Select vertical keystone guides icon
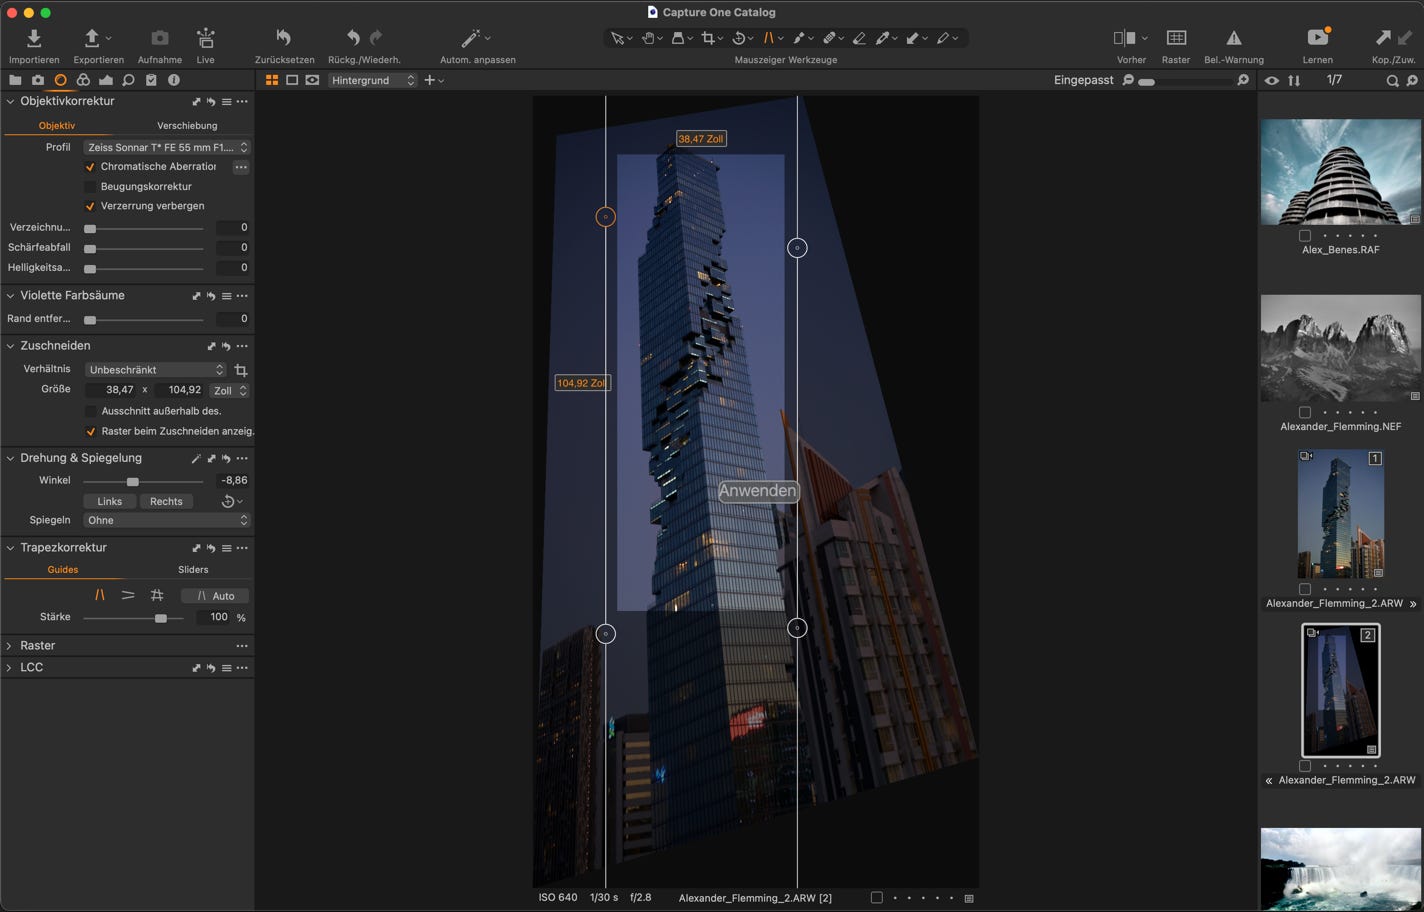The width and height of the screenshot is (1424, 912). click(100, 595)
